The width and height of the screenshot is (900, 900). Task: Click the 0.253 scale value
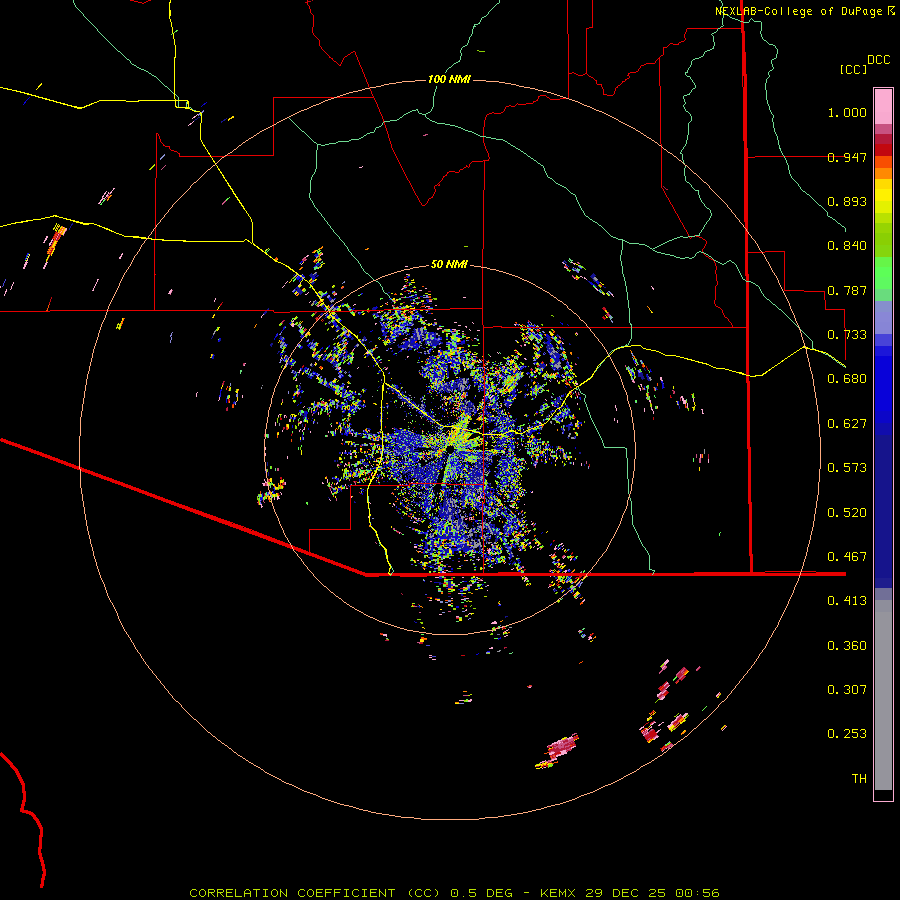(x=847, y=734)
